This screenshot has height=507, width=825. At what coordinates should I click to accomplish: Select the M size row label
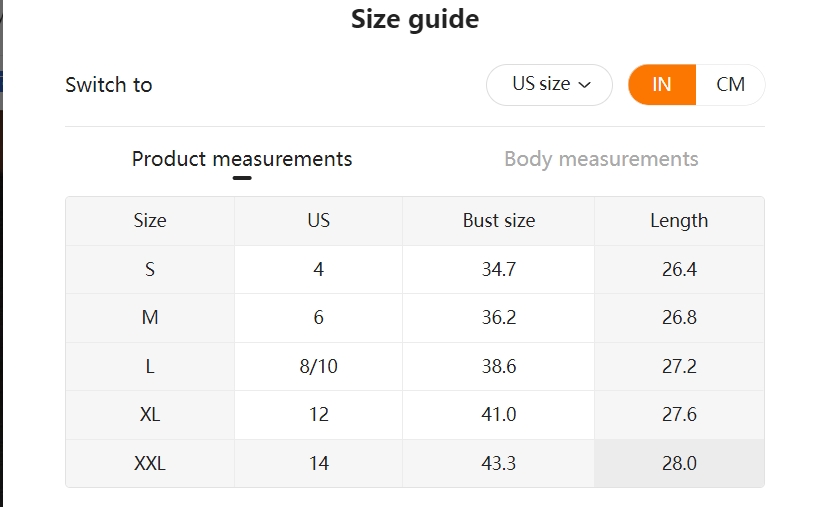coord(150,318)
